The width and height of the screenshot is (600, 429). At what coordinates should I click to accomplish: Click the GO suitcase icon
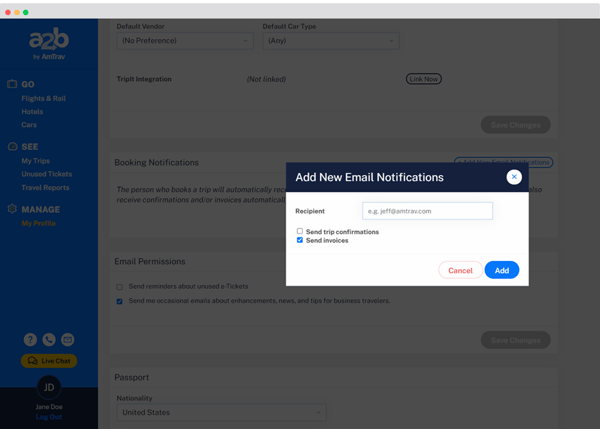12,84
